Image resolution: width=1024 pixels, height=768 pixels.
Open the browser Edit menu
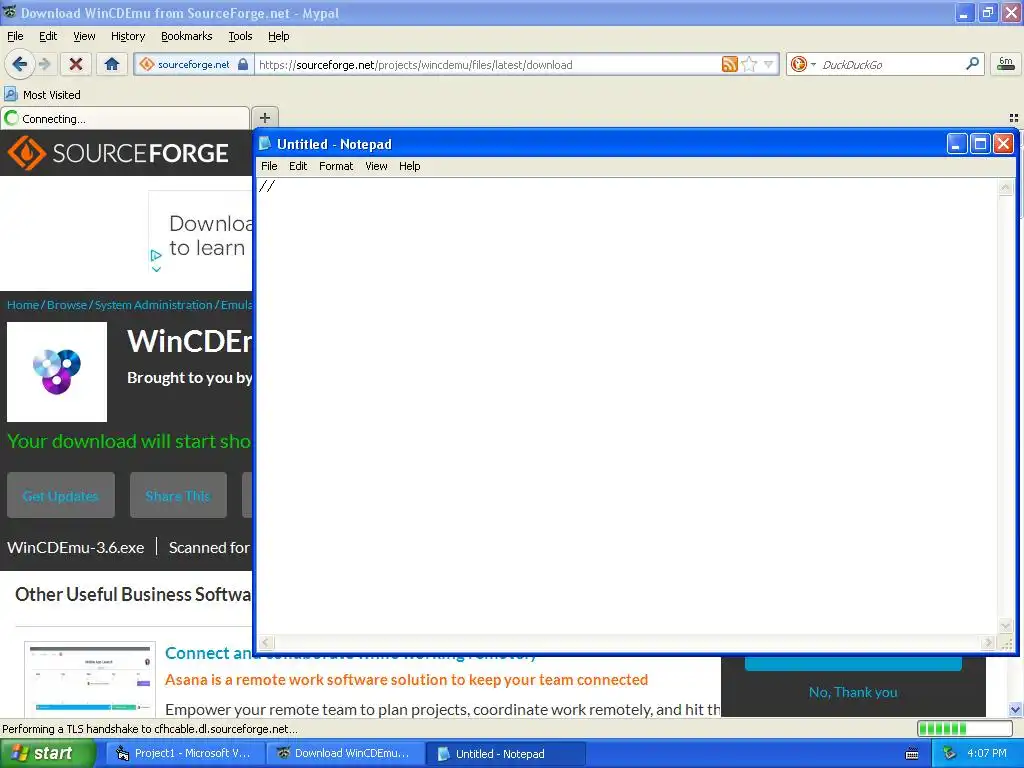pyautogui.click(x=48, y=36)
